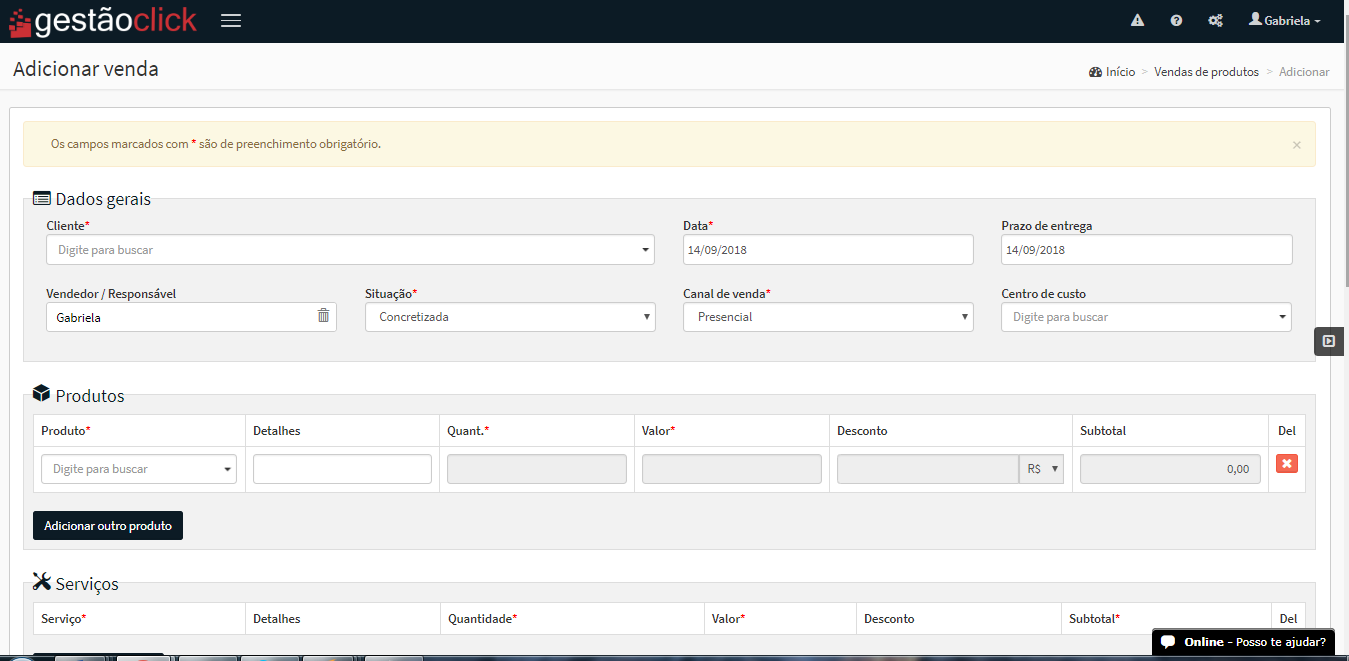Image resolution: width=1349 pixels, height=661 pixels.
Task: Open the side video panel tab
Action: (x=1329, y=341)
